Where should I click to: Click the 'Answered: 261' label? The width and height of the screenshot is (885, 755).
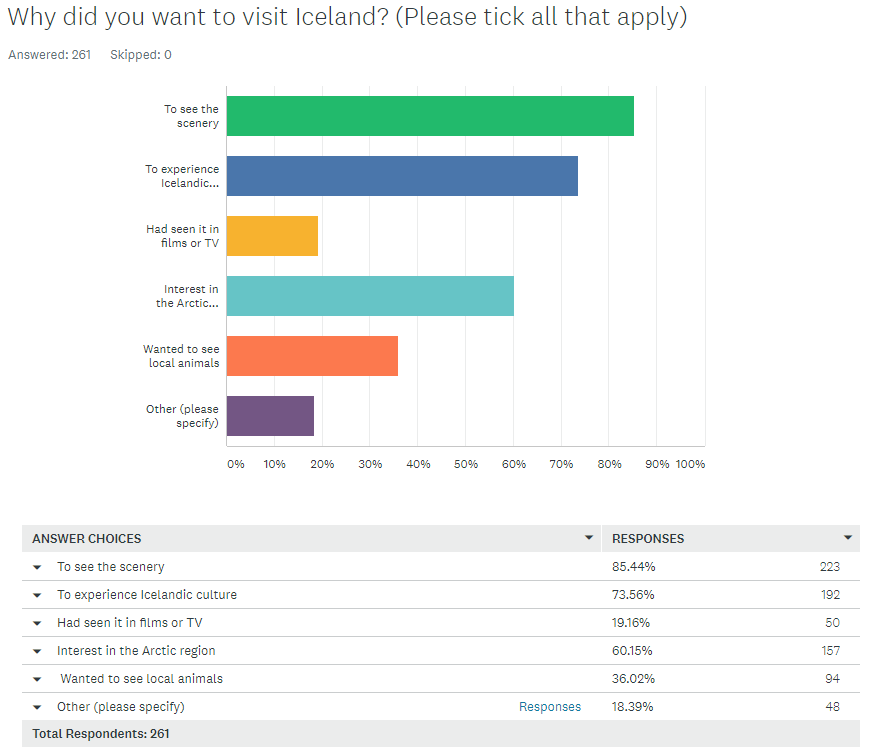49,55
